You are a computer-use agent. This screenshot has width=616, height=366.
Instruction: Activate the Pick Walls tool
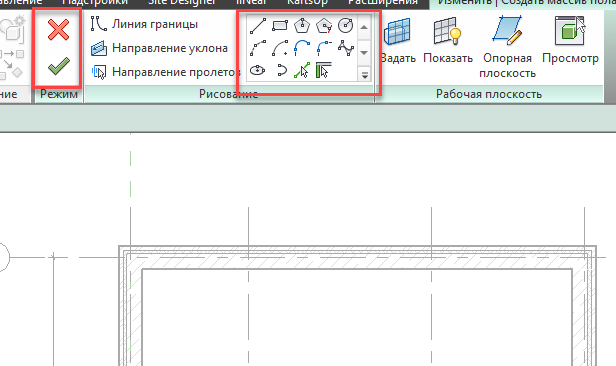pyautogui.click(x=324, y=71)
